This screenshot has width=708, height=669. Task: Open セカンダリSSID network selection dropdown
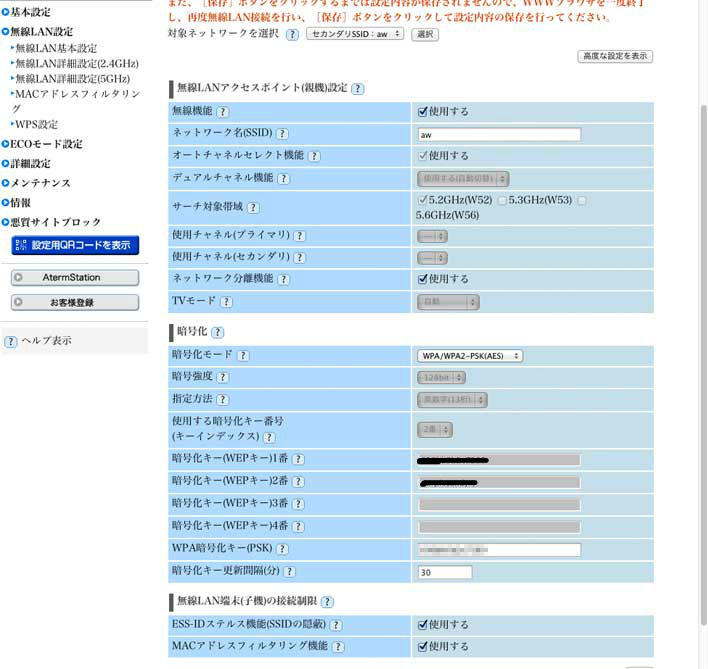point(355,34)
